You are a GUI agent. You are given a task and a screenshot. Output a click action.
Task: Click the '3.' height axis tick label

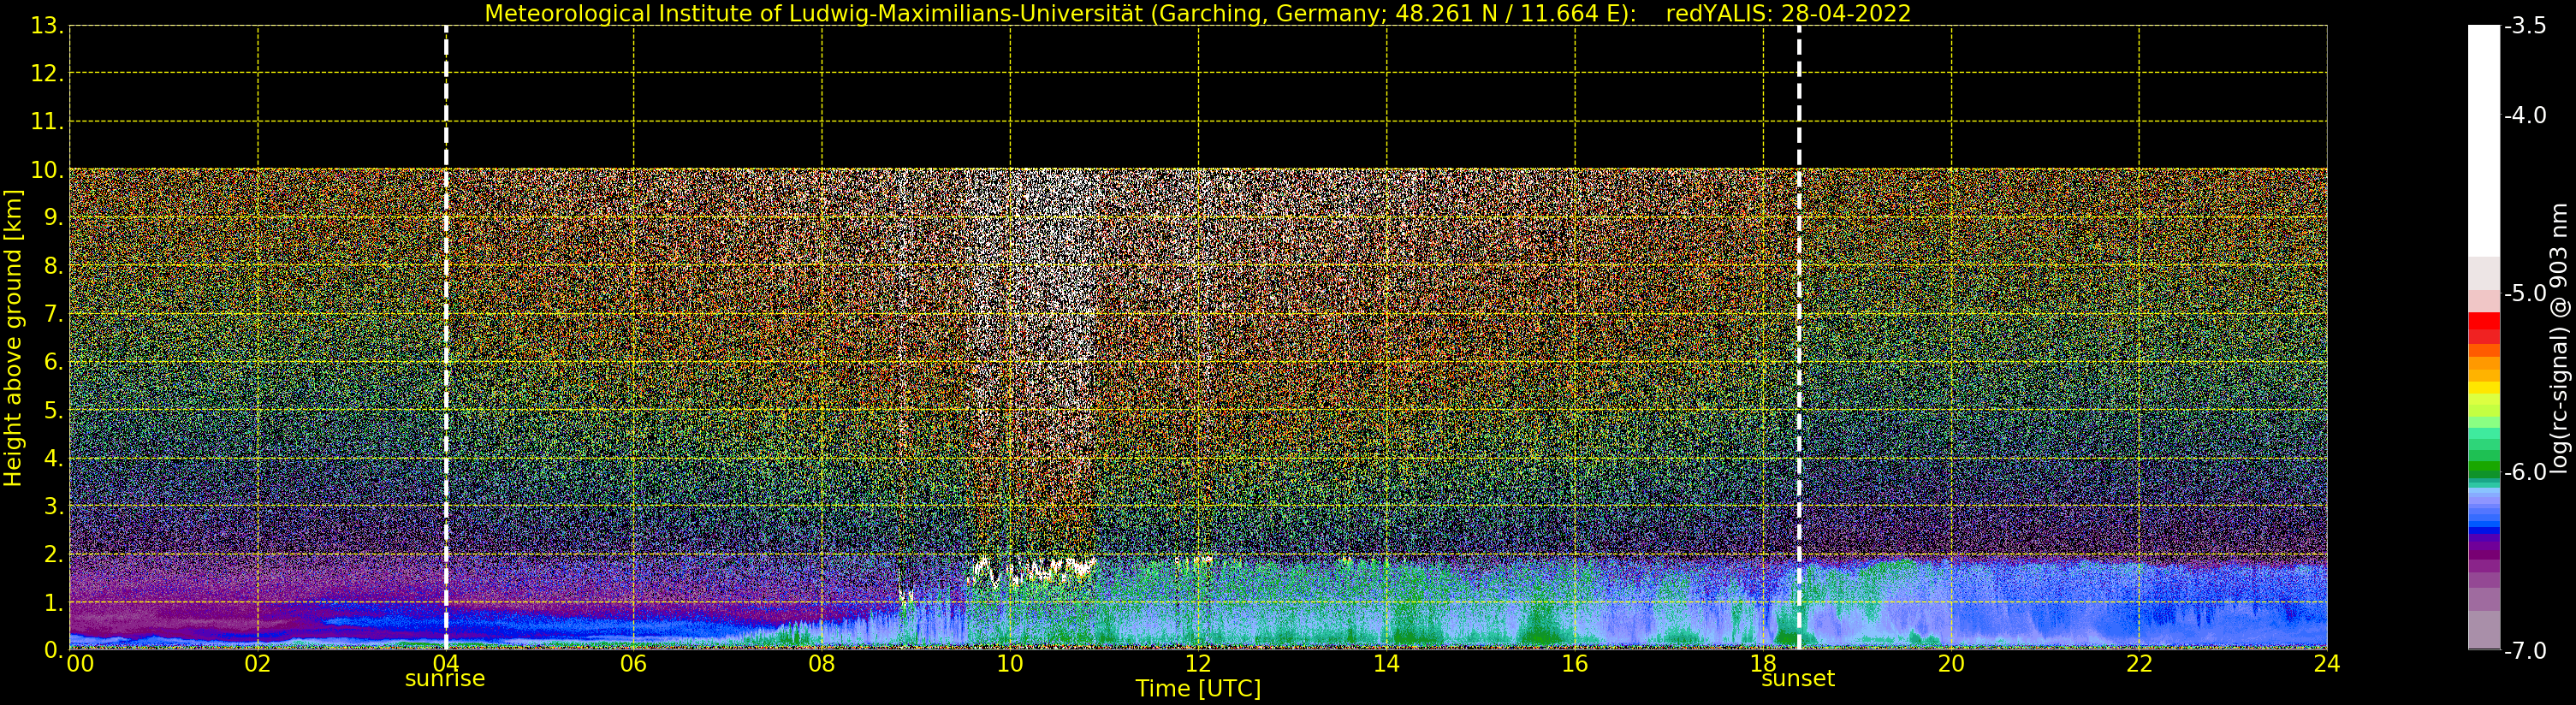pos(53,506)
